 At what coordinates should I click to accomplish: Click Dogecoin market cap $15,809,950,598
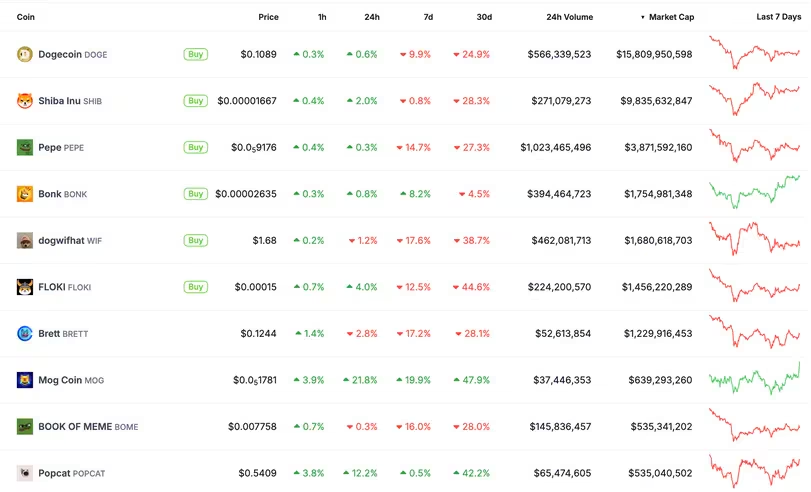coord(654,54)
